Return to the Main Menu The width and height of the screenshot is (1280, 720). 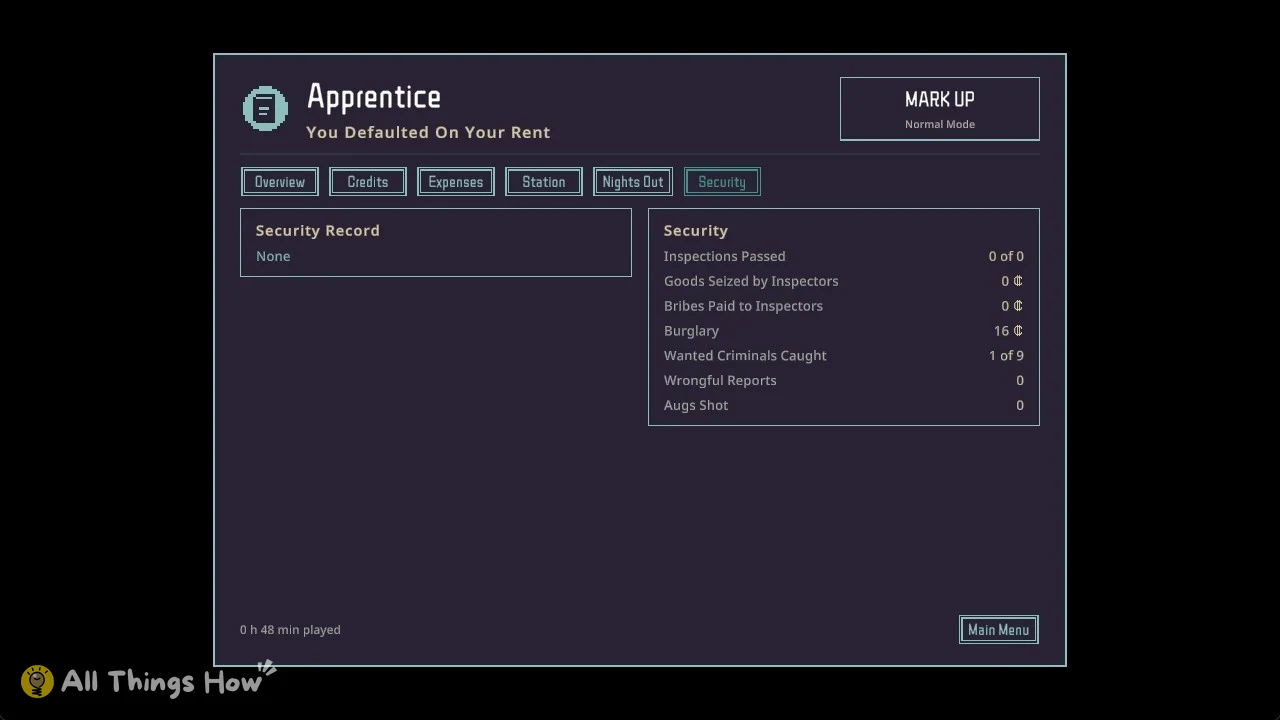(998, 630)
